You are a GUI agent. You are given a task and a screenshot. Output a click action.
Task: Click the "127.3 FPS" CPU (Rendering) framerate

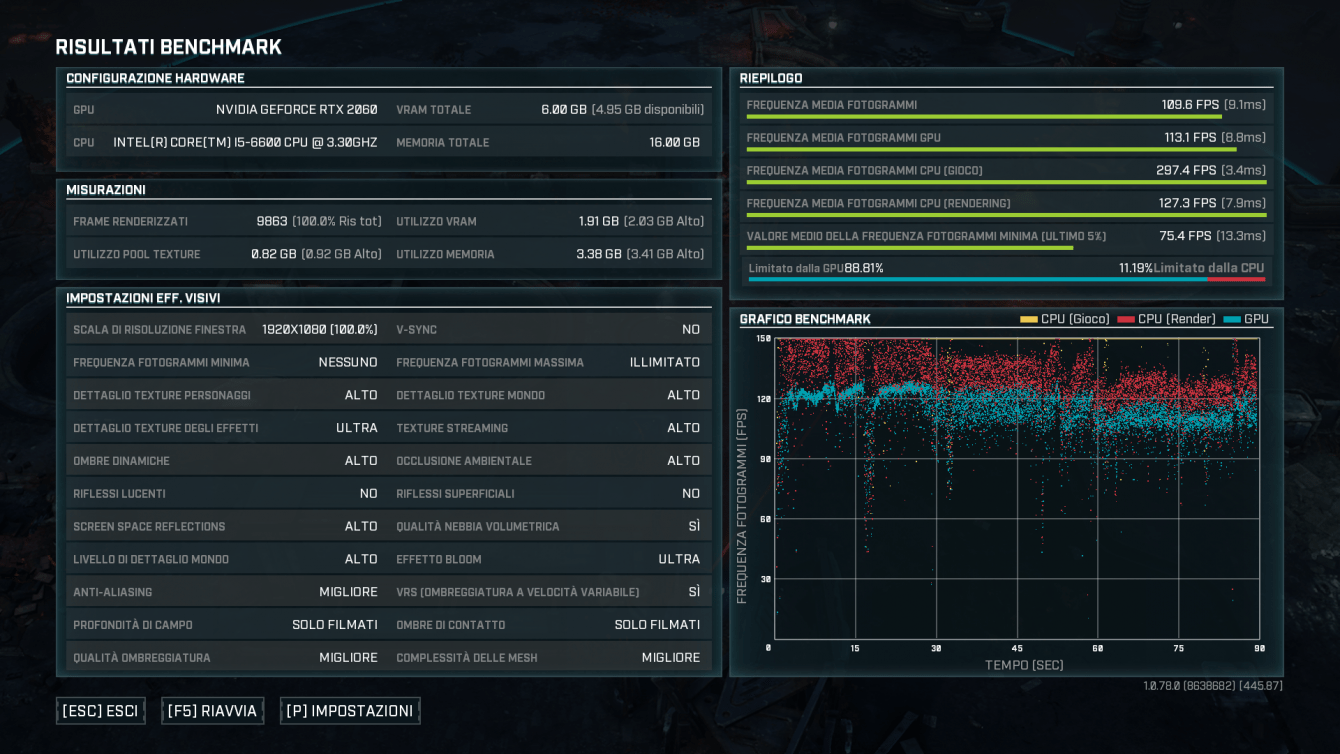coord(1189,204)
